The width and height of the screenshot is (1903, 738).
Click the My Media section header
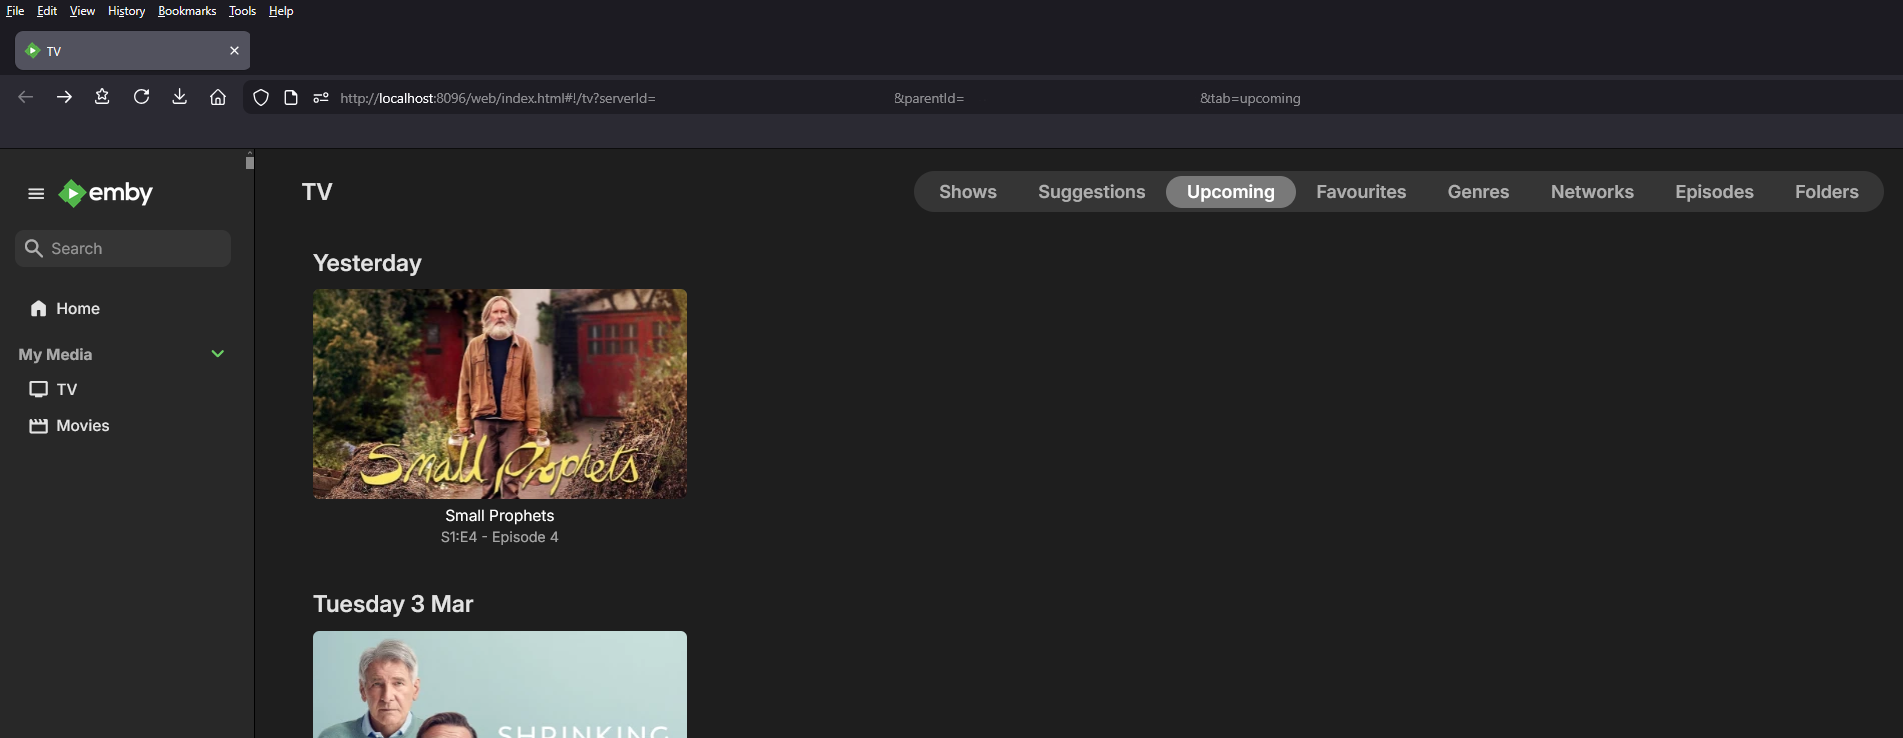[55, 355]
